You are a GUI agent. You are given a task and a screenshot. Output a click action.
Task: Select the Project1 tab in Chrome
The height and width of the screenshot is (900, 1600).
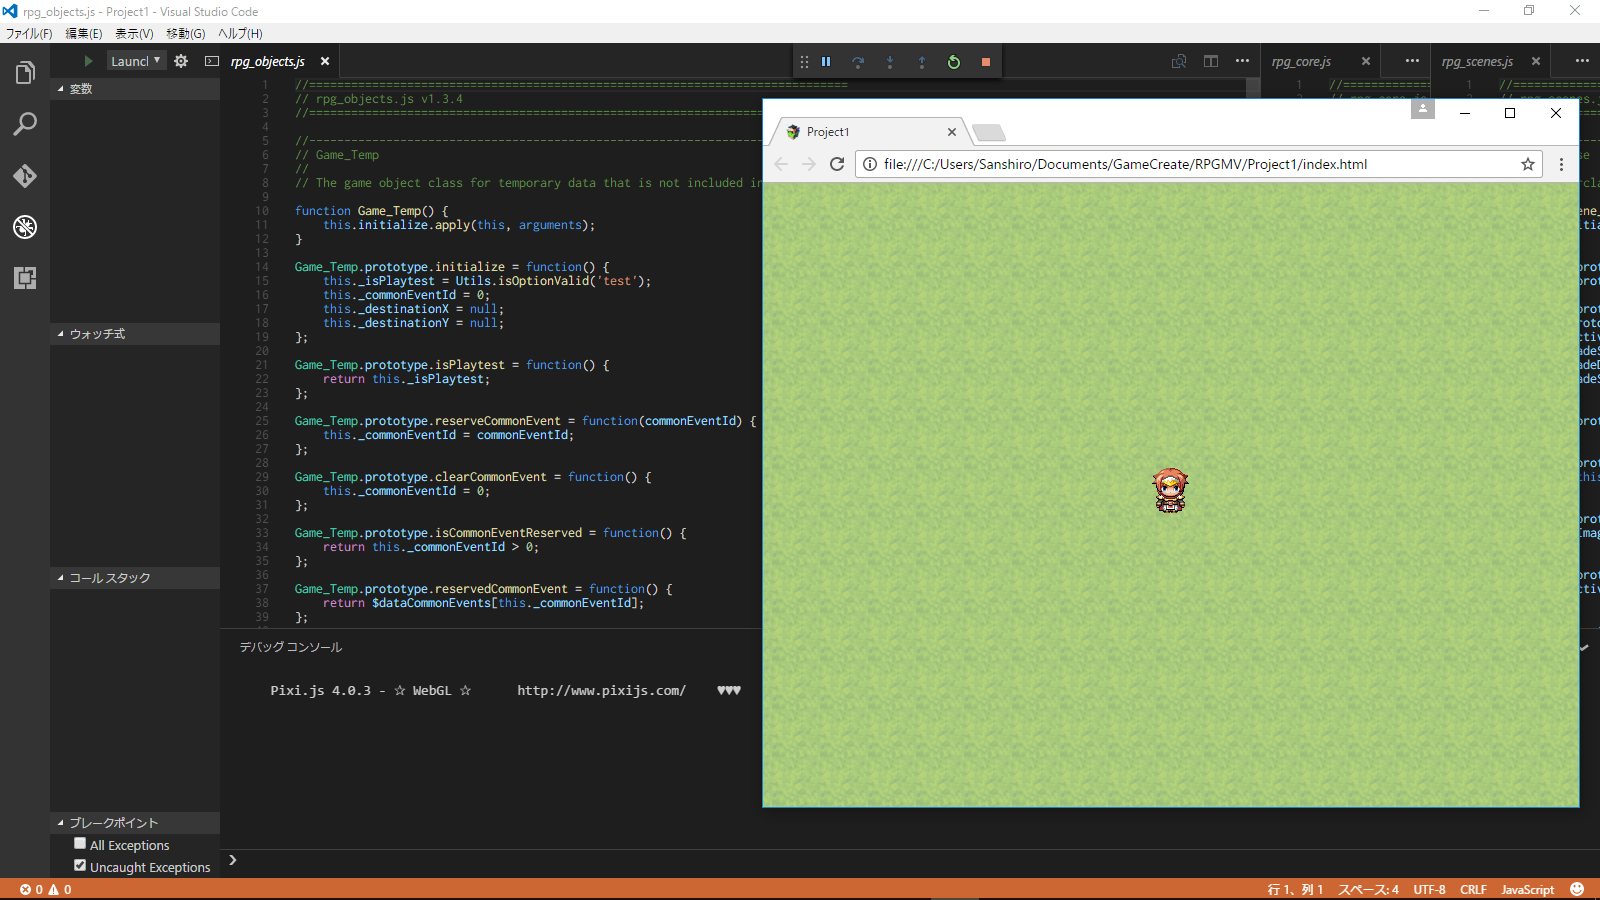tap(870, 132)
